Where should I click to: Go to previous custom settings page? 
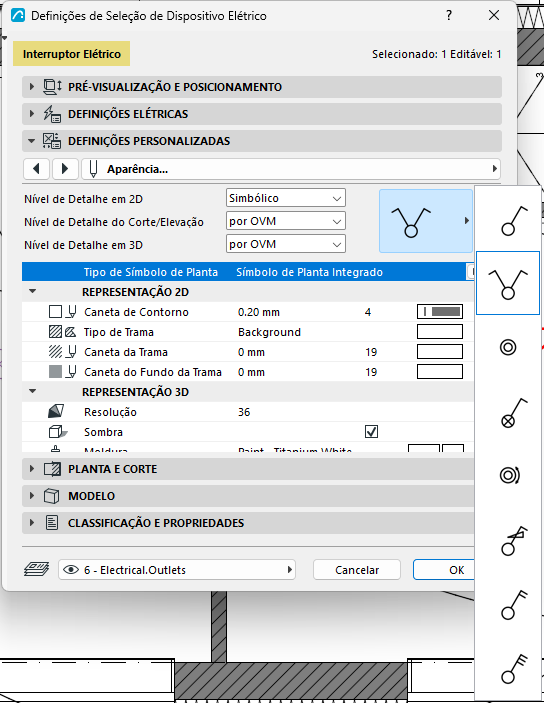tap(37, 169)
